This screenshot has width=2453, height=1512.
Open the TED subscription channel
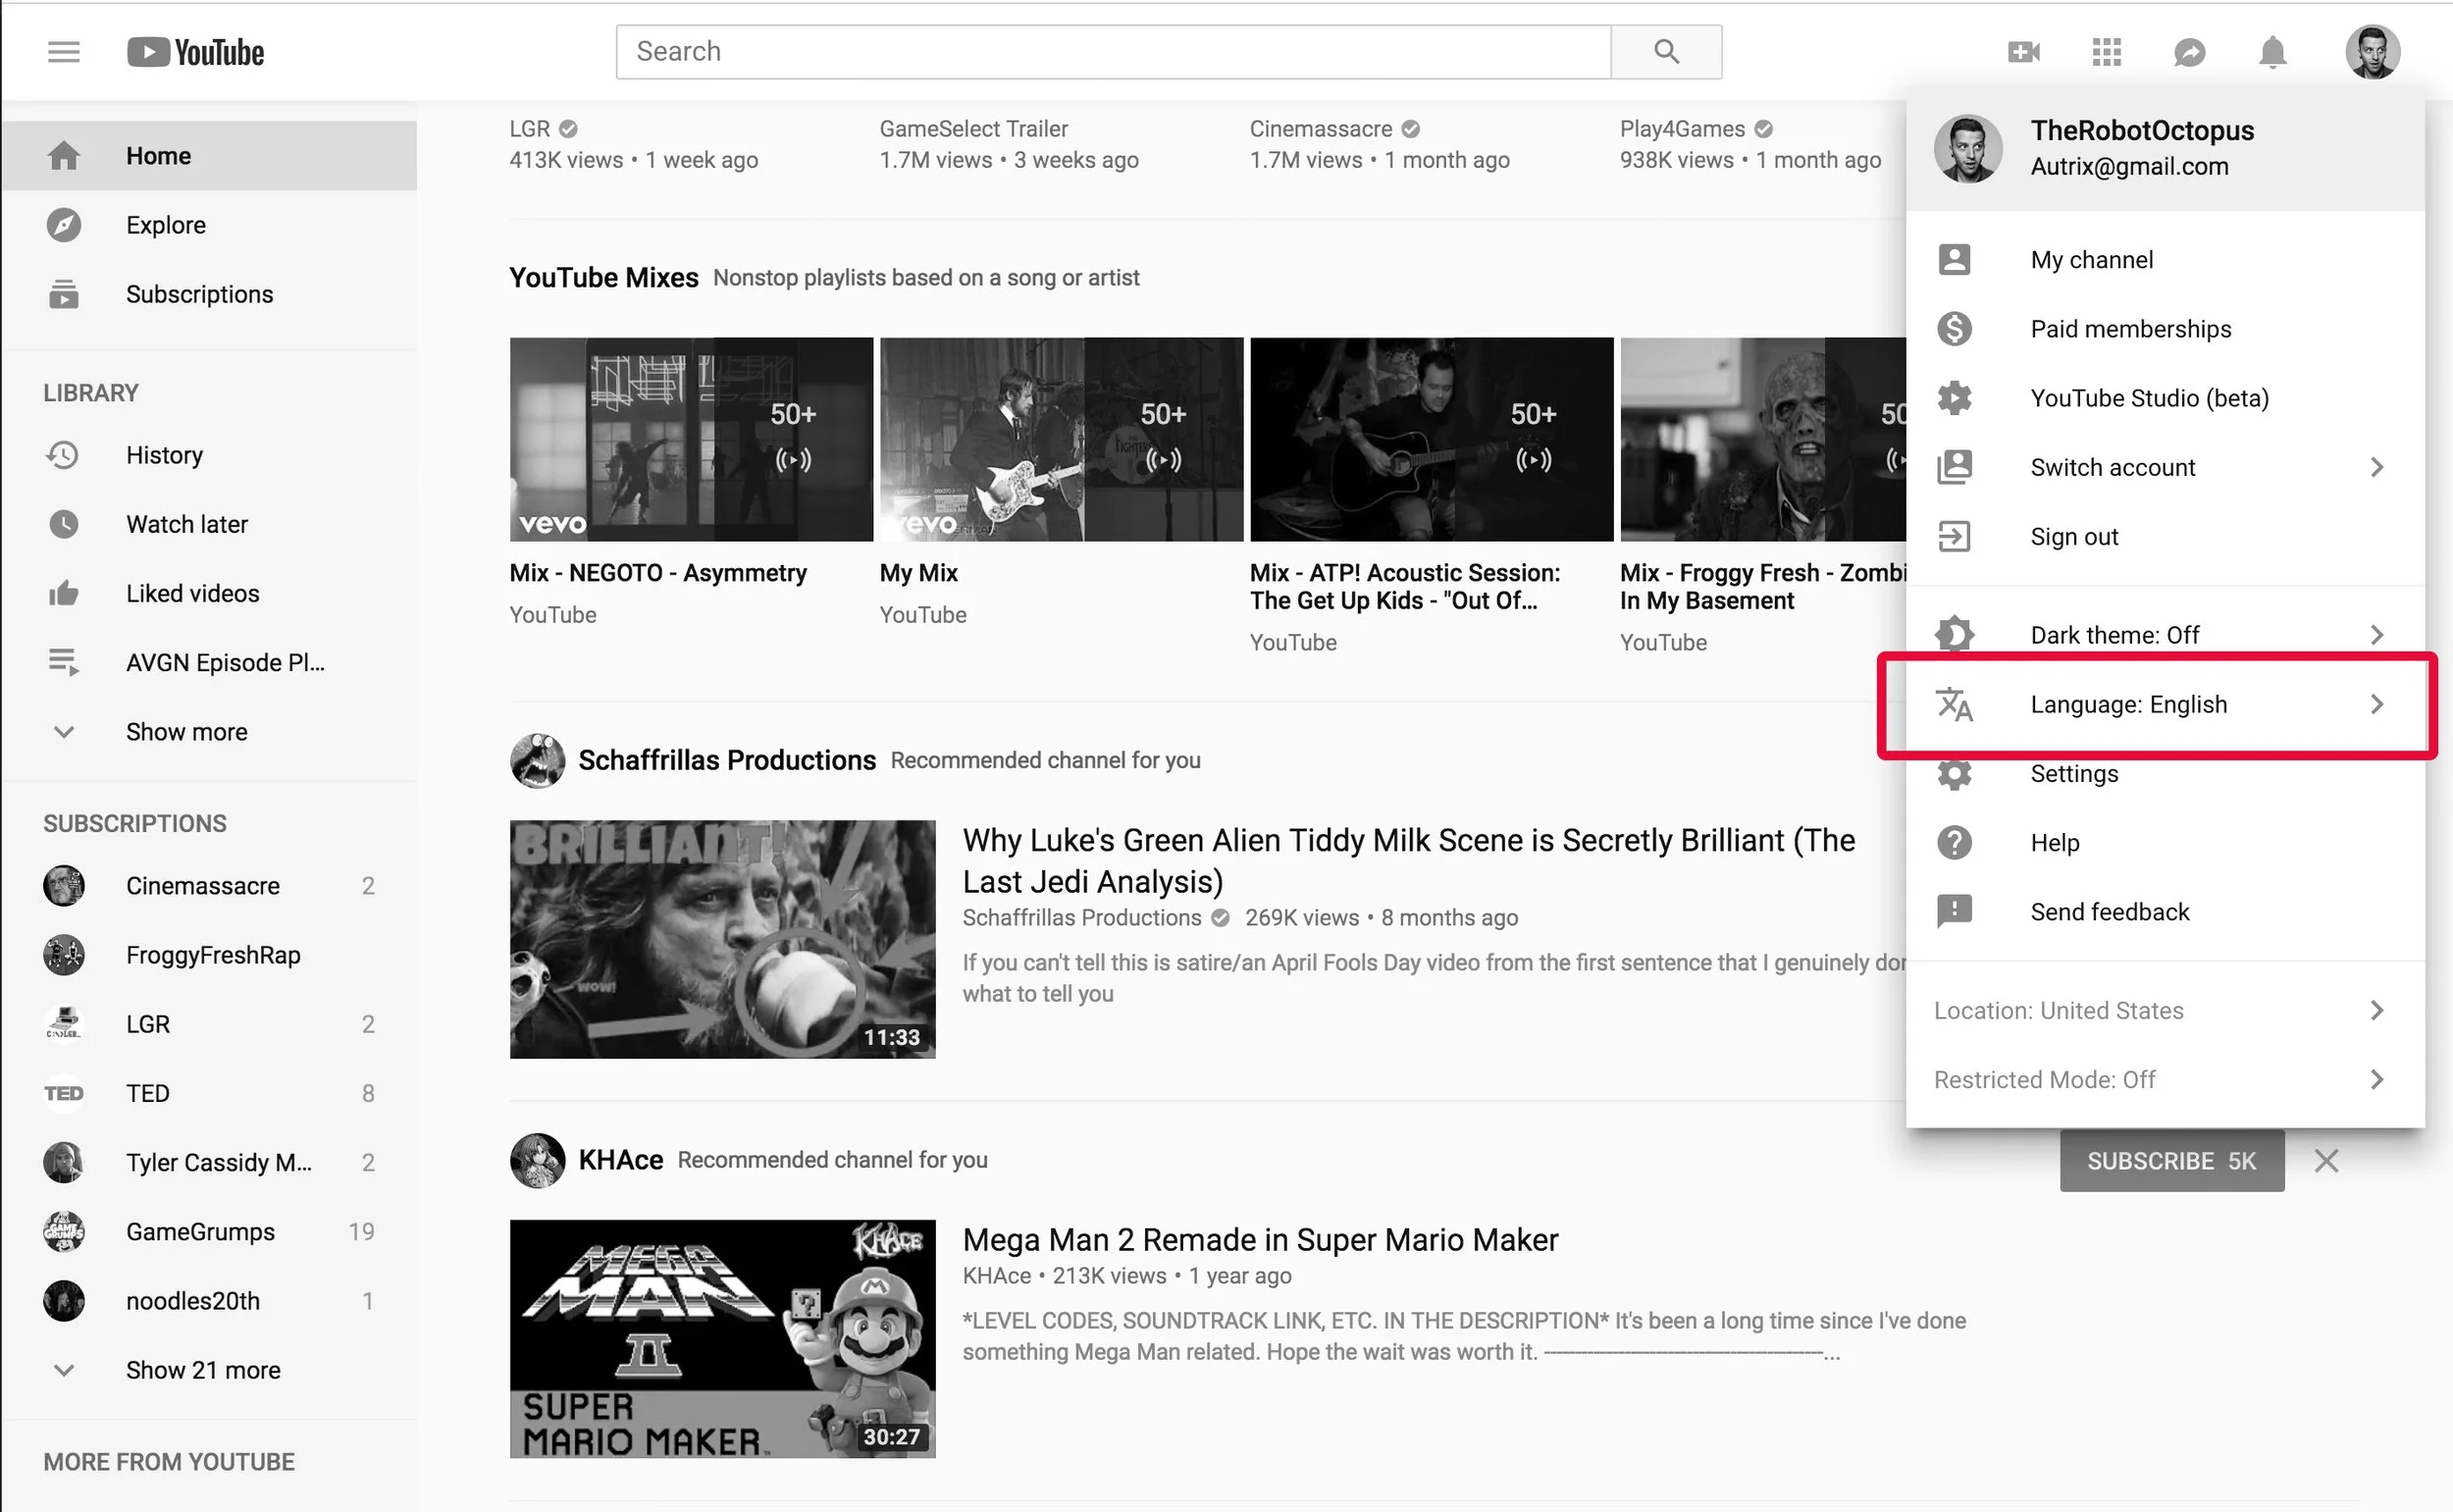pos(209,1094)
